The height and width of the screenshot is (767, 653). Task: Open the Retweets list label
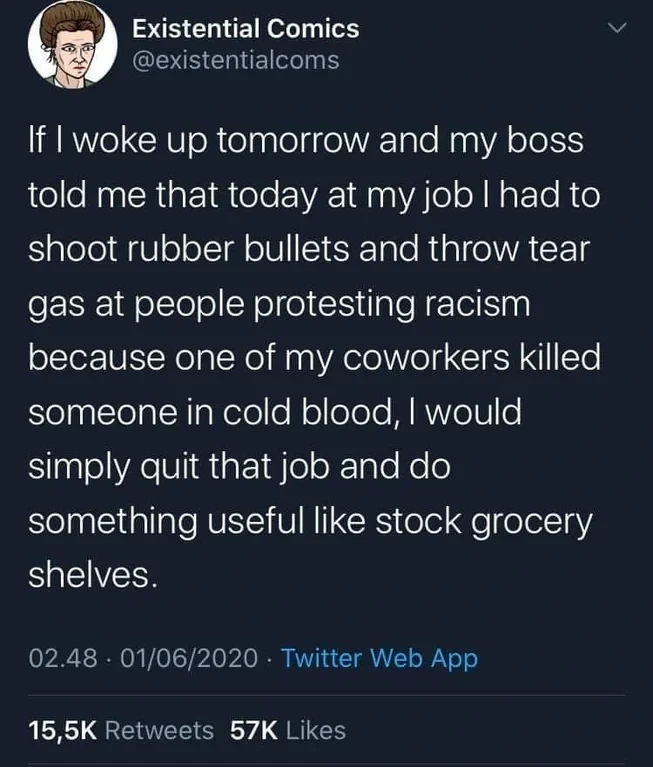click(159, 731)
